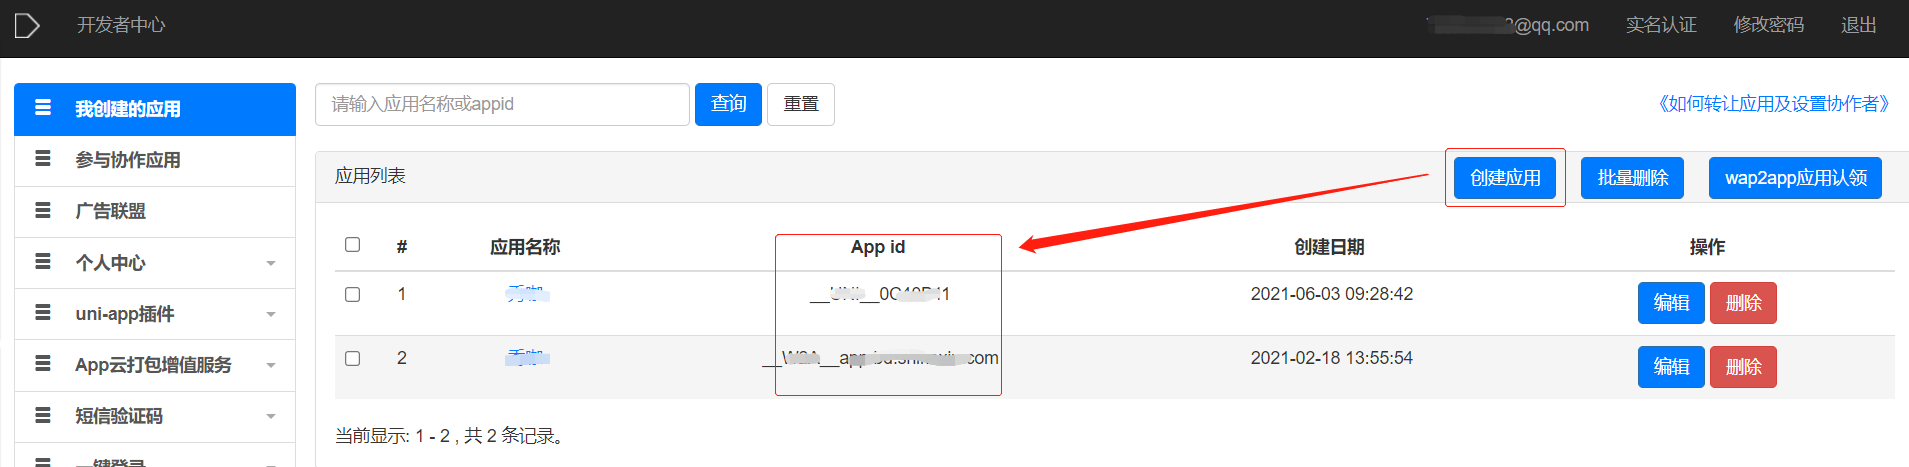The height and width of the screenshot is (467, 1909).
Task: Open uni-app插件 menu item
Action: 155,314
